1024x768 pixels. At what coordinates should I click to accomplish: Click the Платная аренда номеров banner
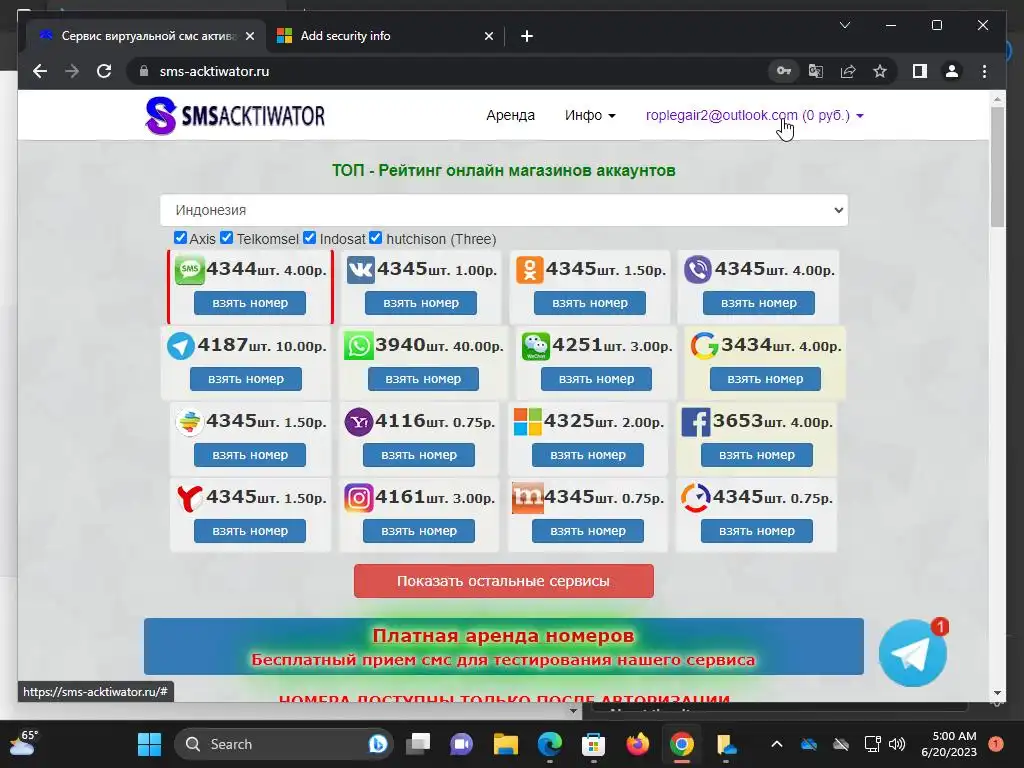504,647
